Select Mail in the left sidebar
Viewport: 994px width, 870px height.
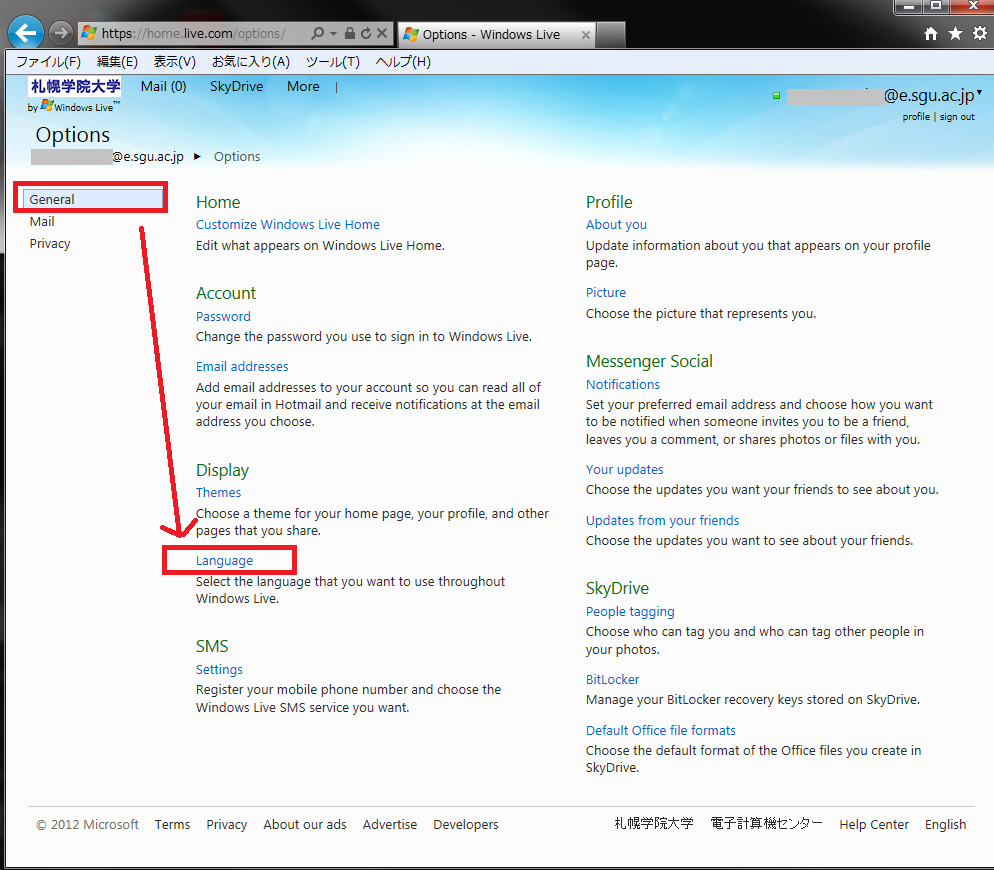[42, 221]
